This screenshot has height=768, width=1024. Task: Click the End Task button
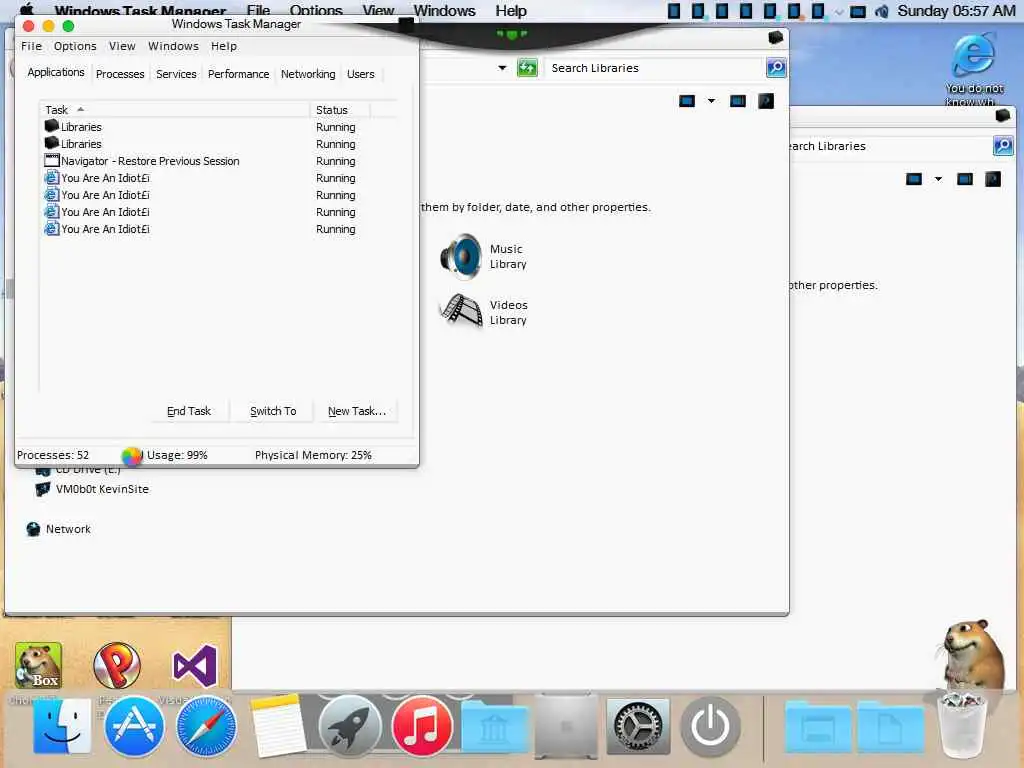click(x=189, y=411)
